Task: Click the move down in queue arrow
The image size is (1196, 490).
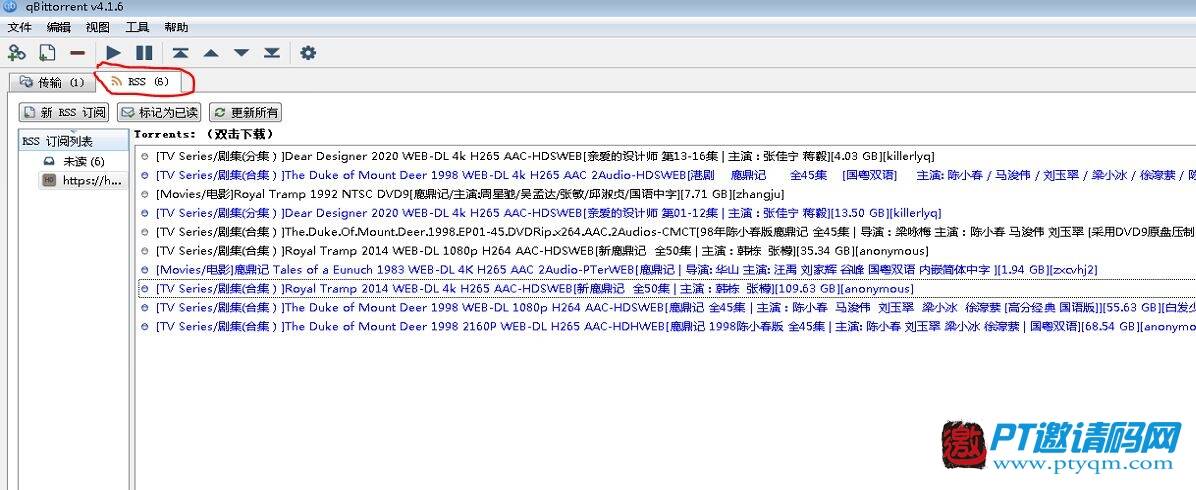Action: [242, 53]
